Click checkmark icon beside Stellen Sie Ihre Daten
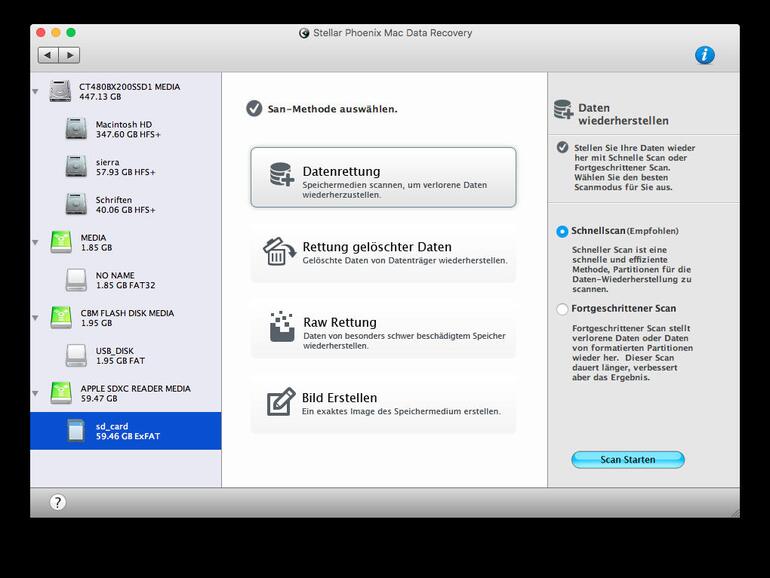This screenshot has height=578, width=770. 562,147
